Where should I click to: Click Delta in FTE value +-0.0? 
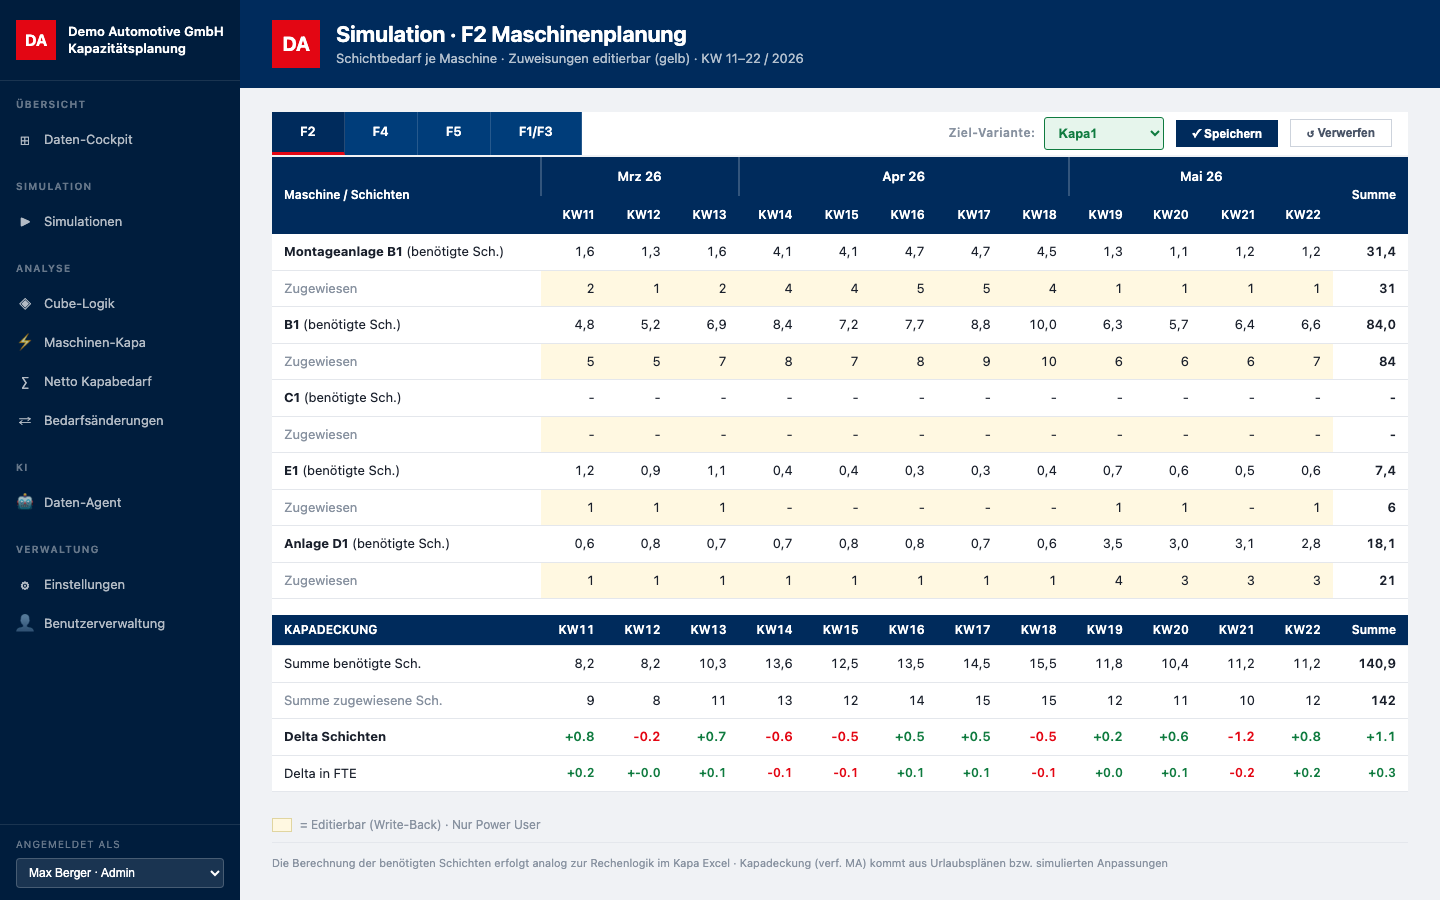(644, 773)
